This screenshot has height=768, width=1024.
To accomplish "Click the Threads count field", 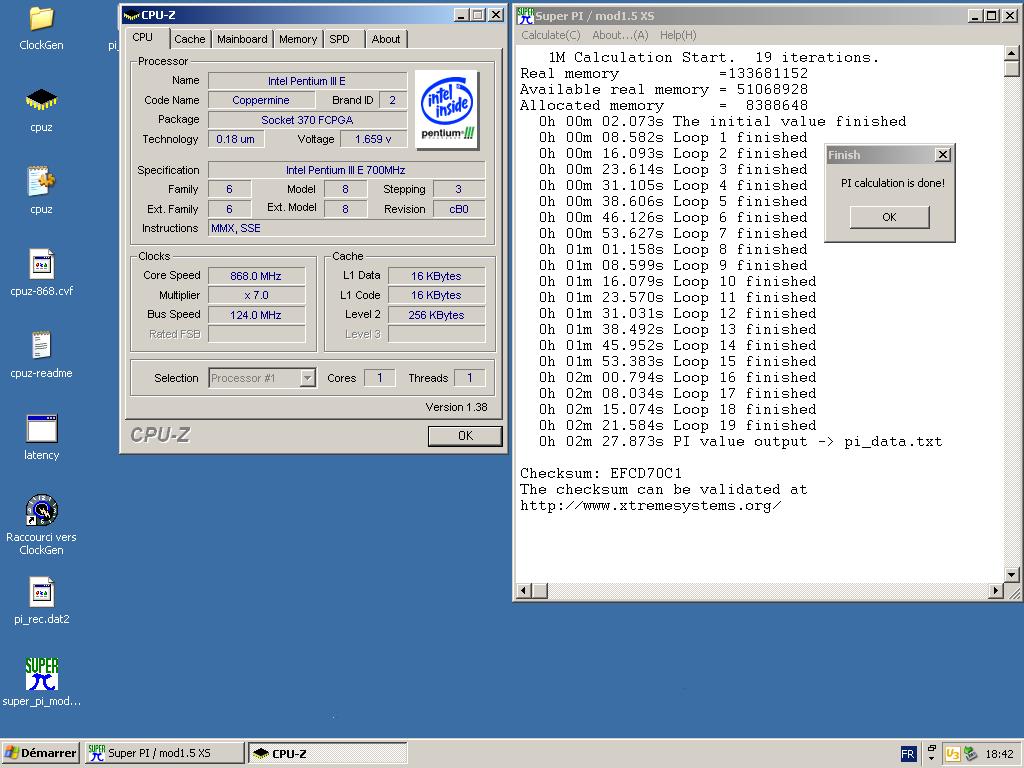I will point(470,377).
